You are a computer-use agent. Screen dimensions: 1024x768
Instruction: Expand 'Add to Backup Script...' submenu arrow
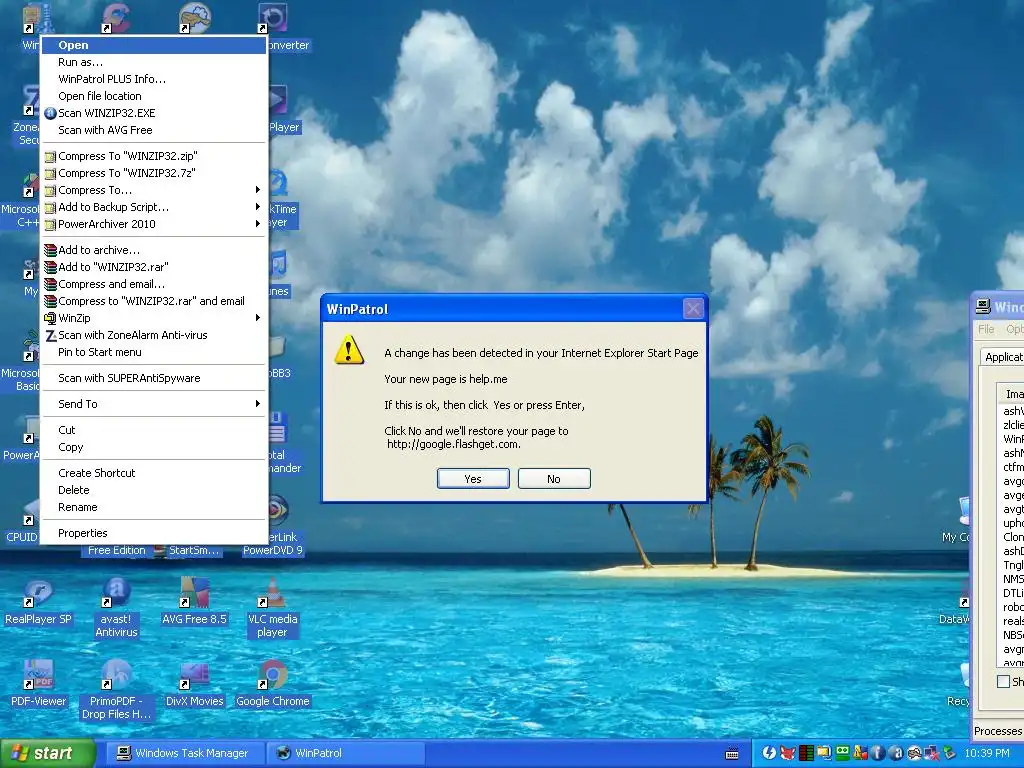click(258, 207)
